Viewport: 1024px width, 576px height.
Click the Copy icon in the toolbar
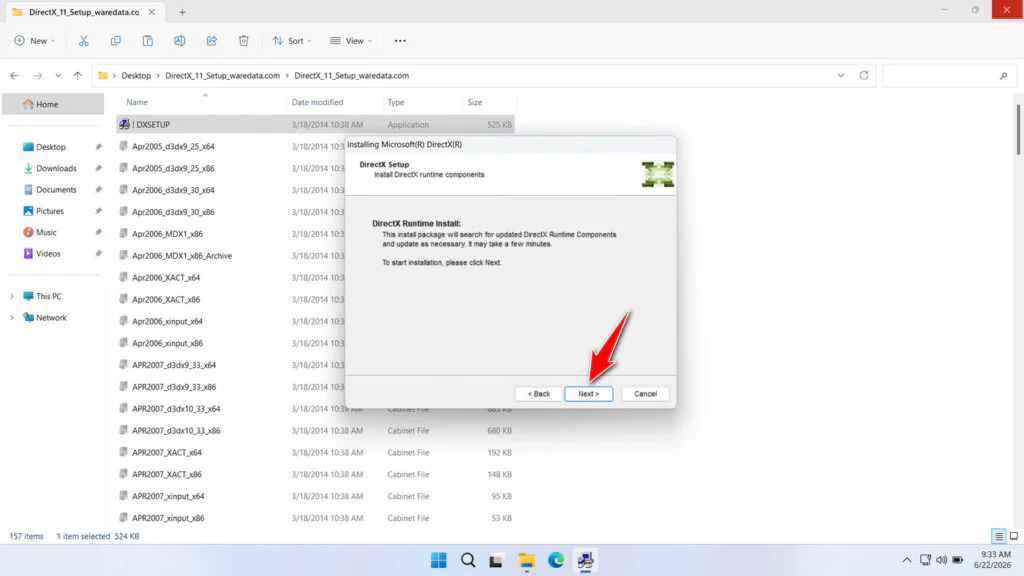pyautogui.click(x=116, y=40)
